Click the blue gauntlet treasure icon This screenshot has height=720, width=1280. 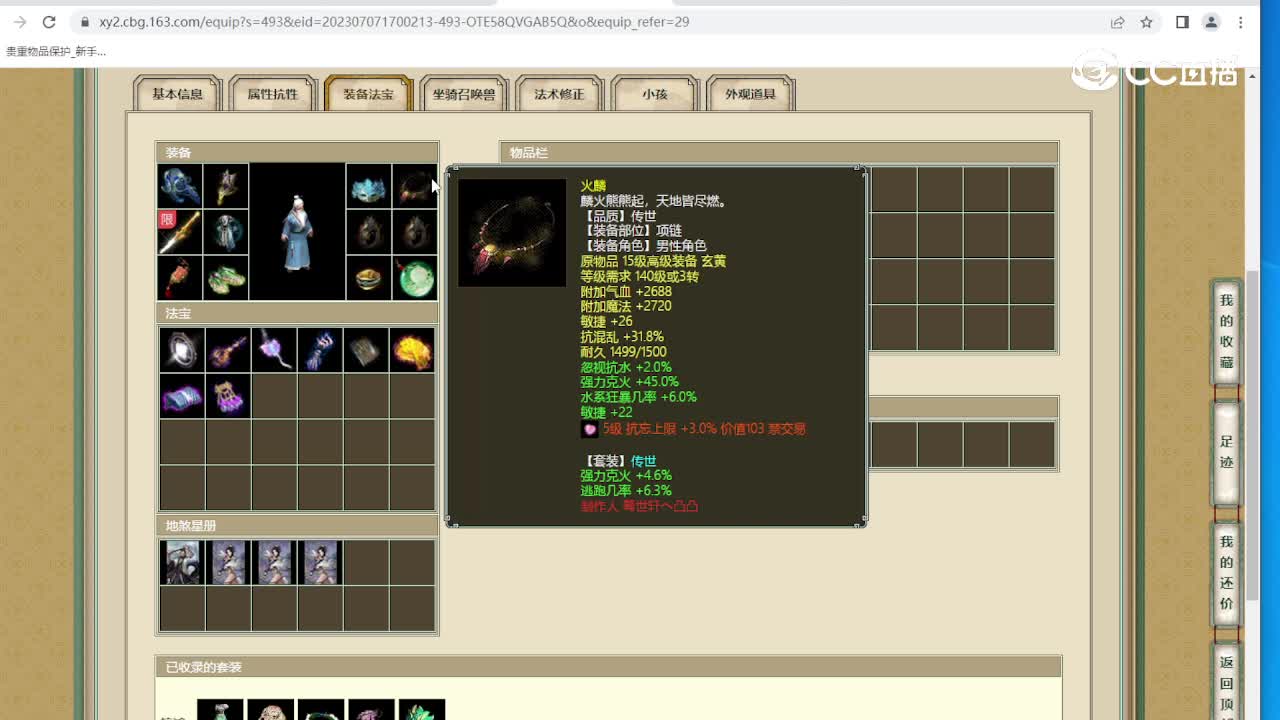click(x=320, y=350)
